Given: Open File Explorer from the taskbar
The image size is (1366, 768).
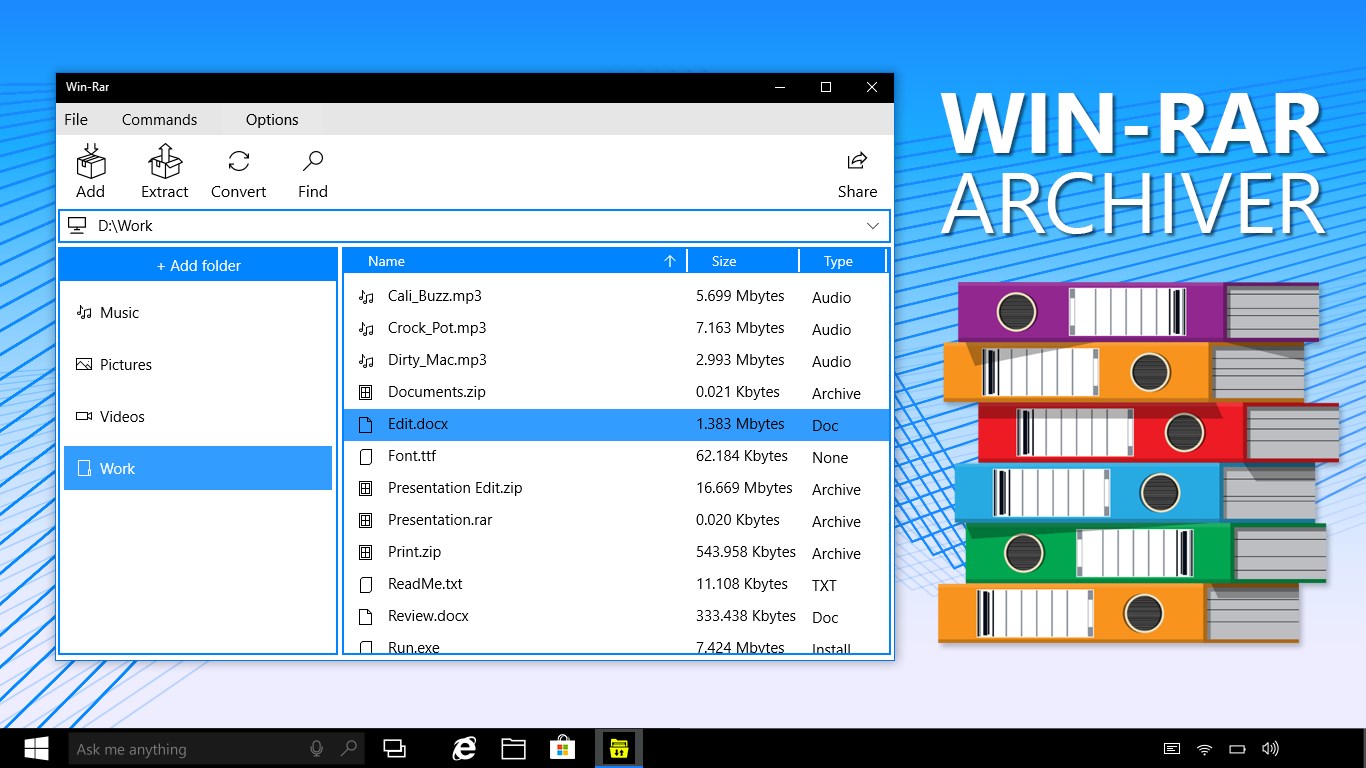Looking at the screenshot, I should pos(514,749).
